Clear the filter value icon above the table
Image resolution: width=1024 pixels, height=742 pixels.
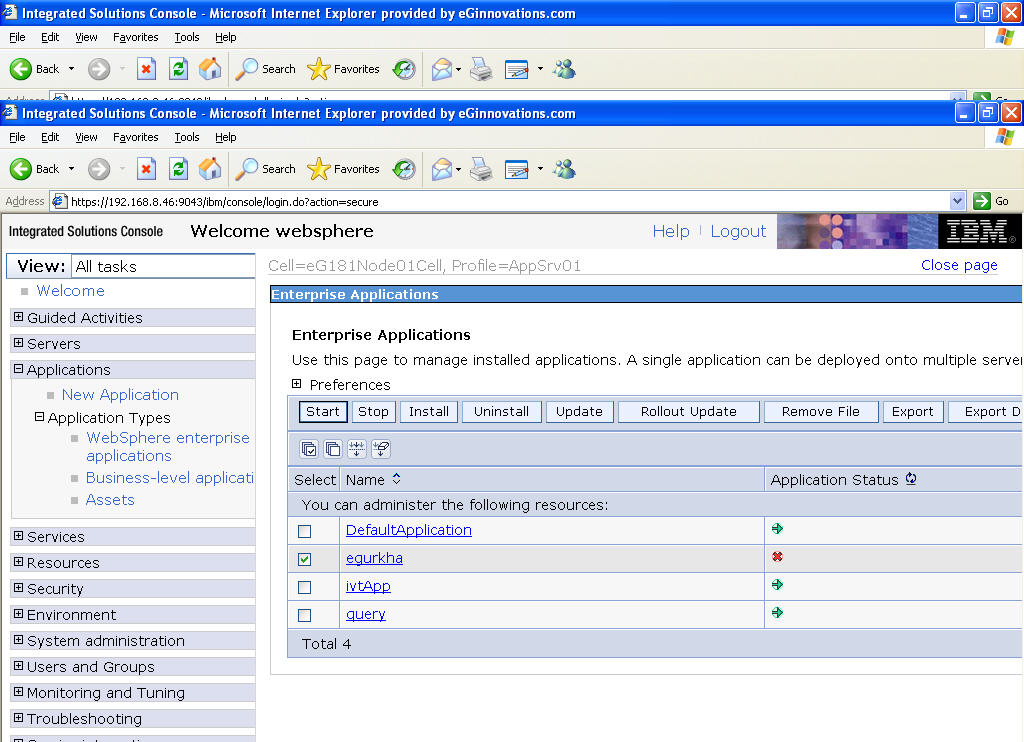click(x=381, y=449)
